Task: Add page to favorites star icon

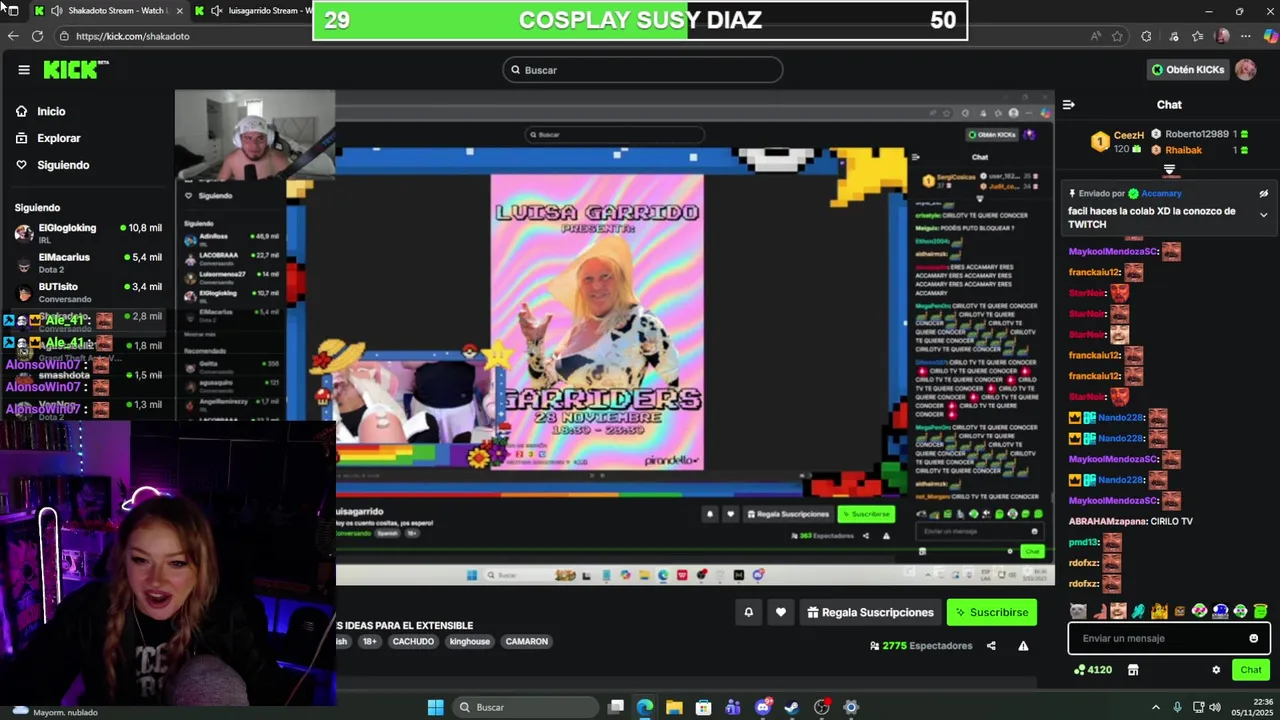Action: 1118,36
